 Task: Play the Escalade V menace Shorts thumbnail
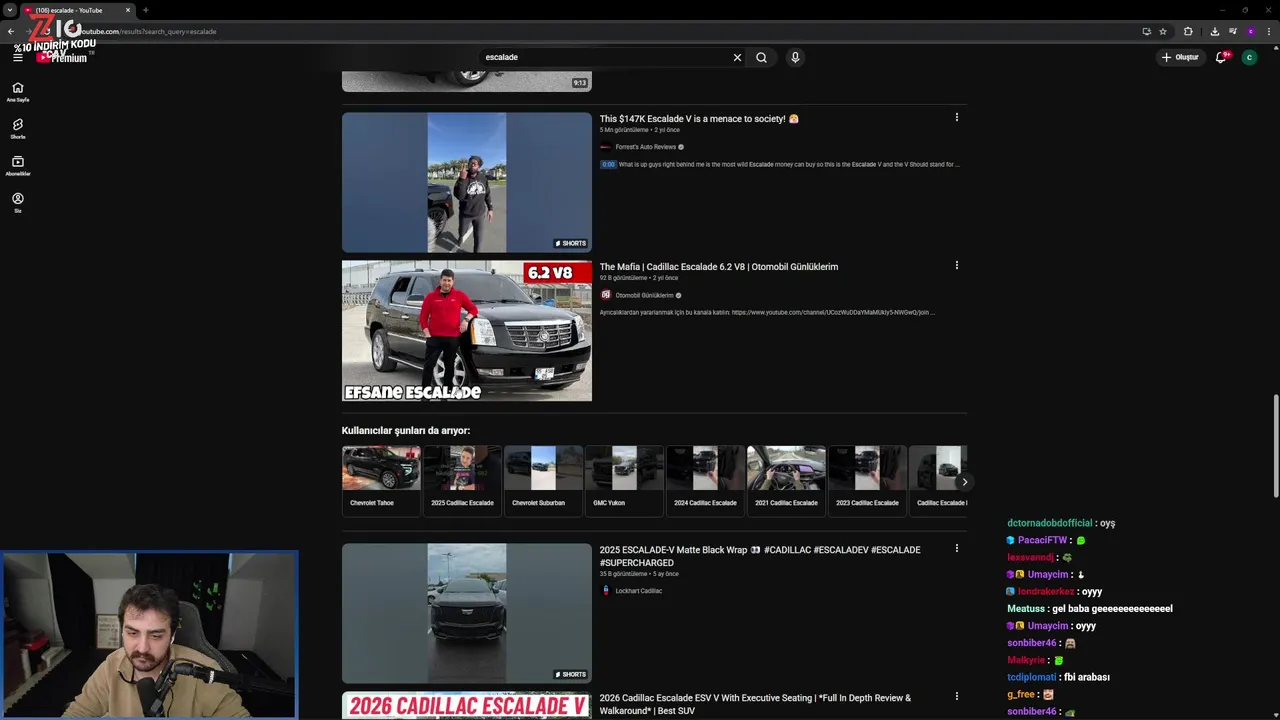[x=467, y=182]
